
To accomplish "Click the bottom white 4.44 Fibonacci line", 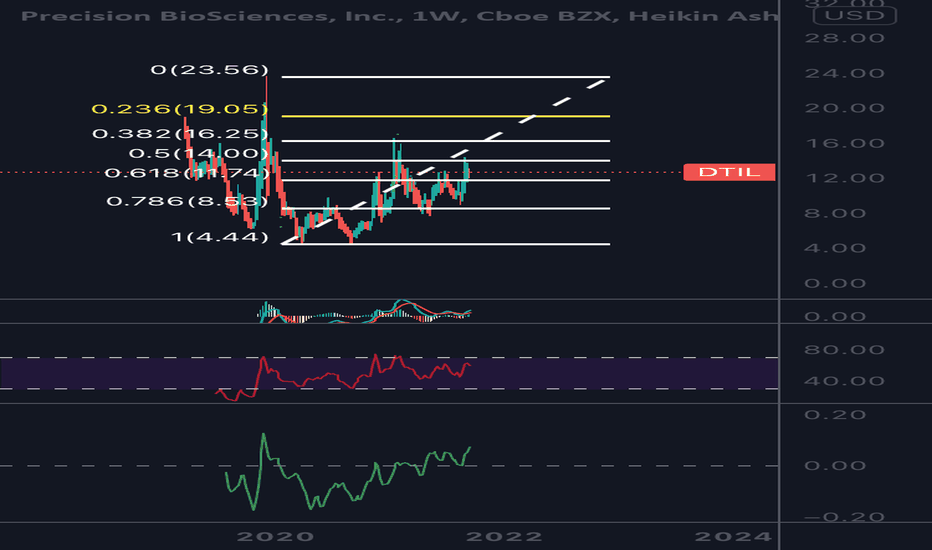I will [x=446, y=244].
